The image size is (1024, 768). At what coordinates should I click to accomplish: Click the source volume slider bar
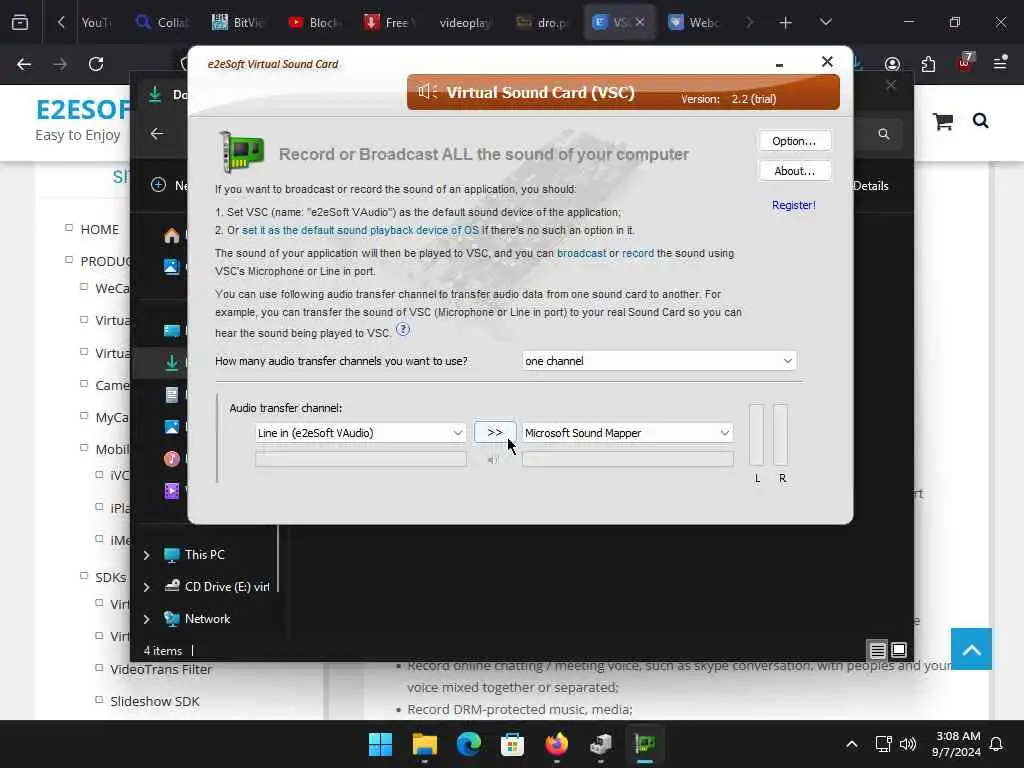[360, 460]
